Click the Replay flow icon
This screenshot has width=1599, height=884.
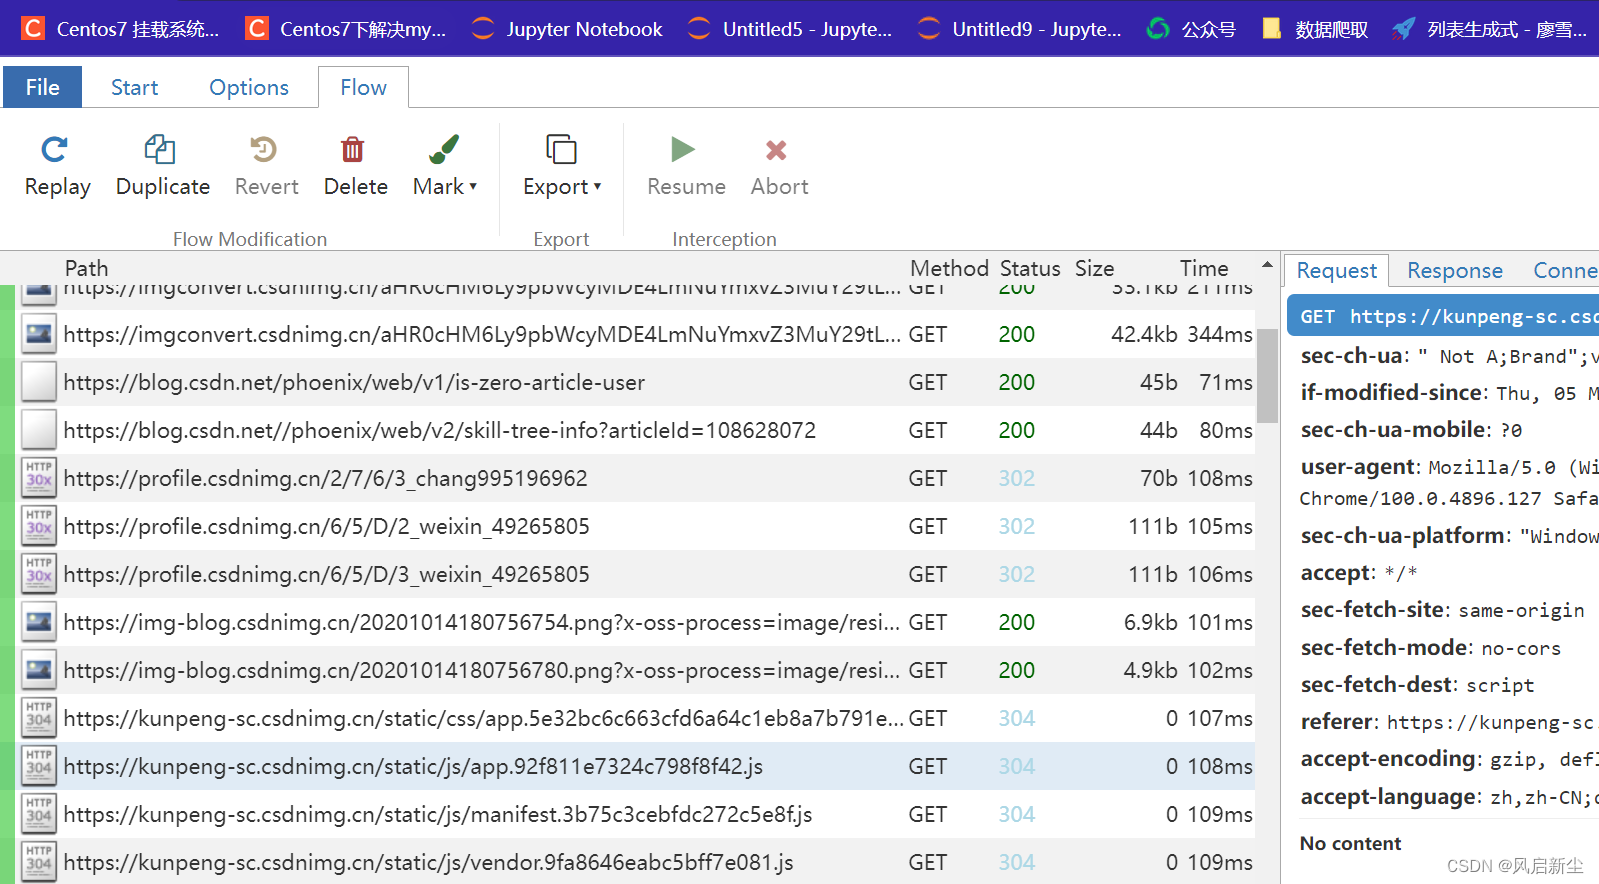(55, 150)
